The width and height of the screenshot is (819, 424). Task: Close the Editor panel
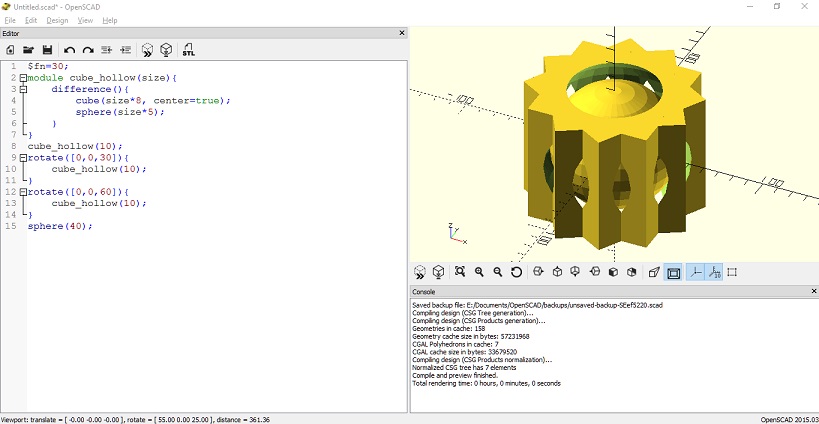(x=402, y=33)
